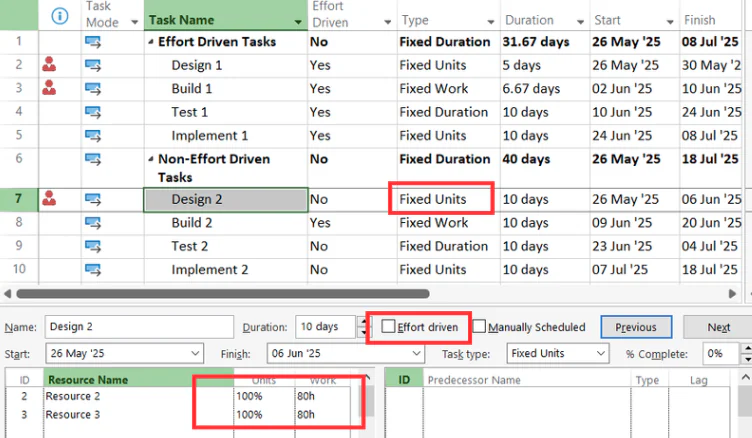The height and width of the screenshot is (438, 752).
Task: Click the Resource Name column header in form
Action: click(139, 380)
